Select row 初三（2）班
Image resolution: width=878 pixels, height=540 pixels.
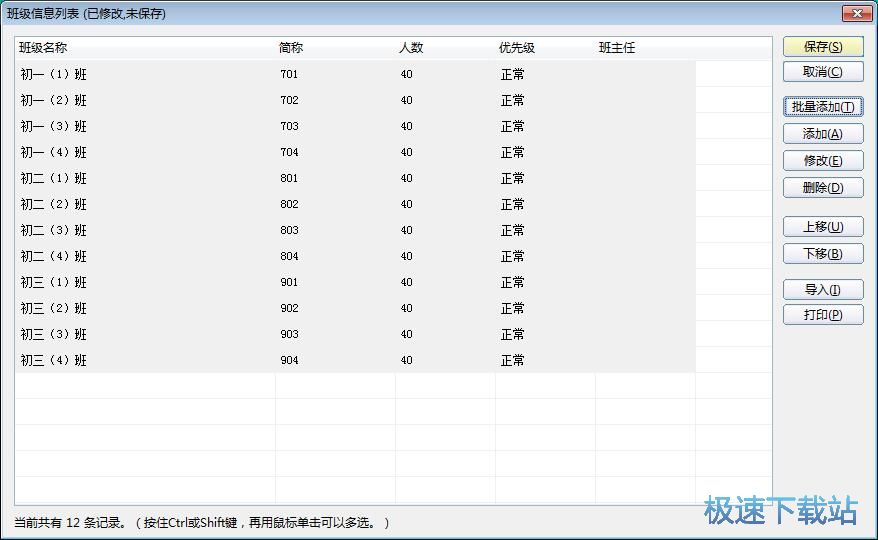[x=355, y=308]
